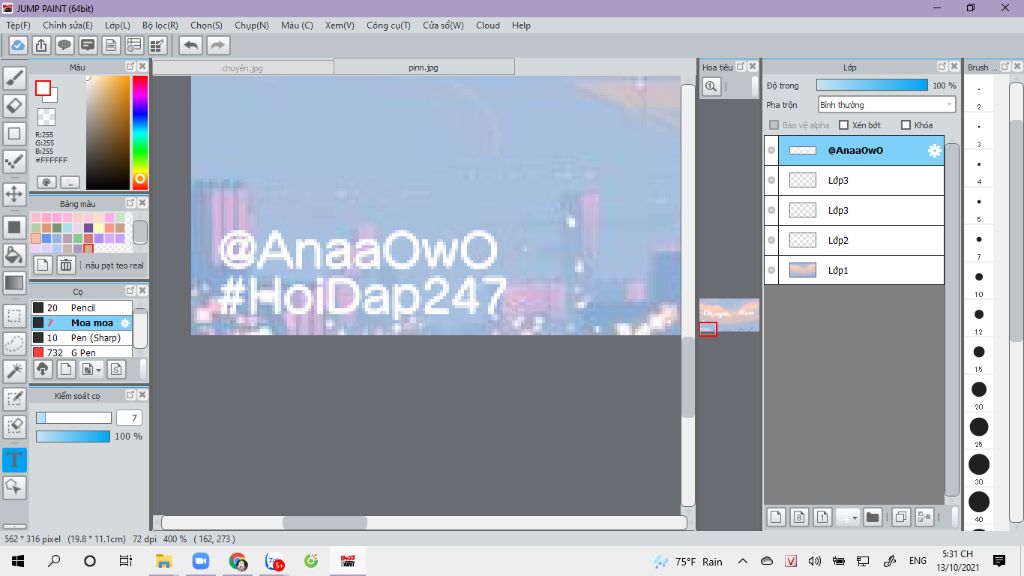Select the Brush tool in left toolbar
1024x576 pixels.
(x=14, y=78)
